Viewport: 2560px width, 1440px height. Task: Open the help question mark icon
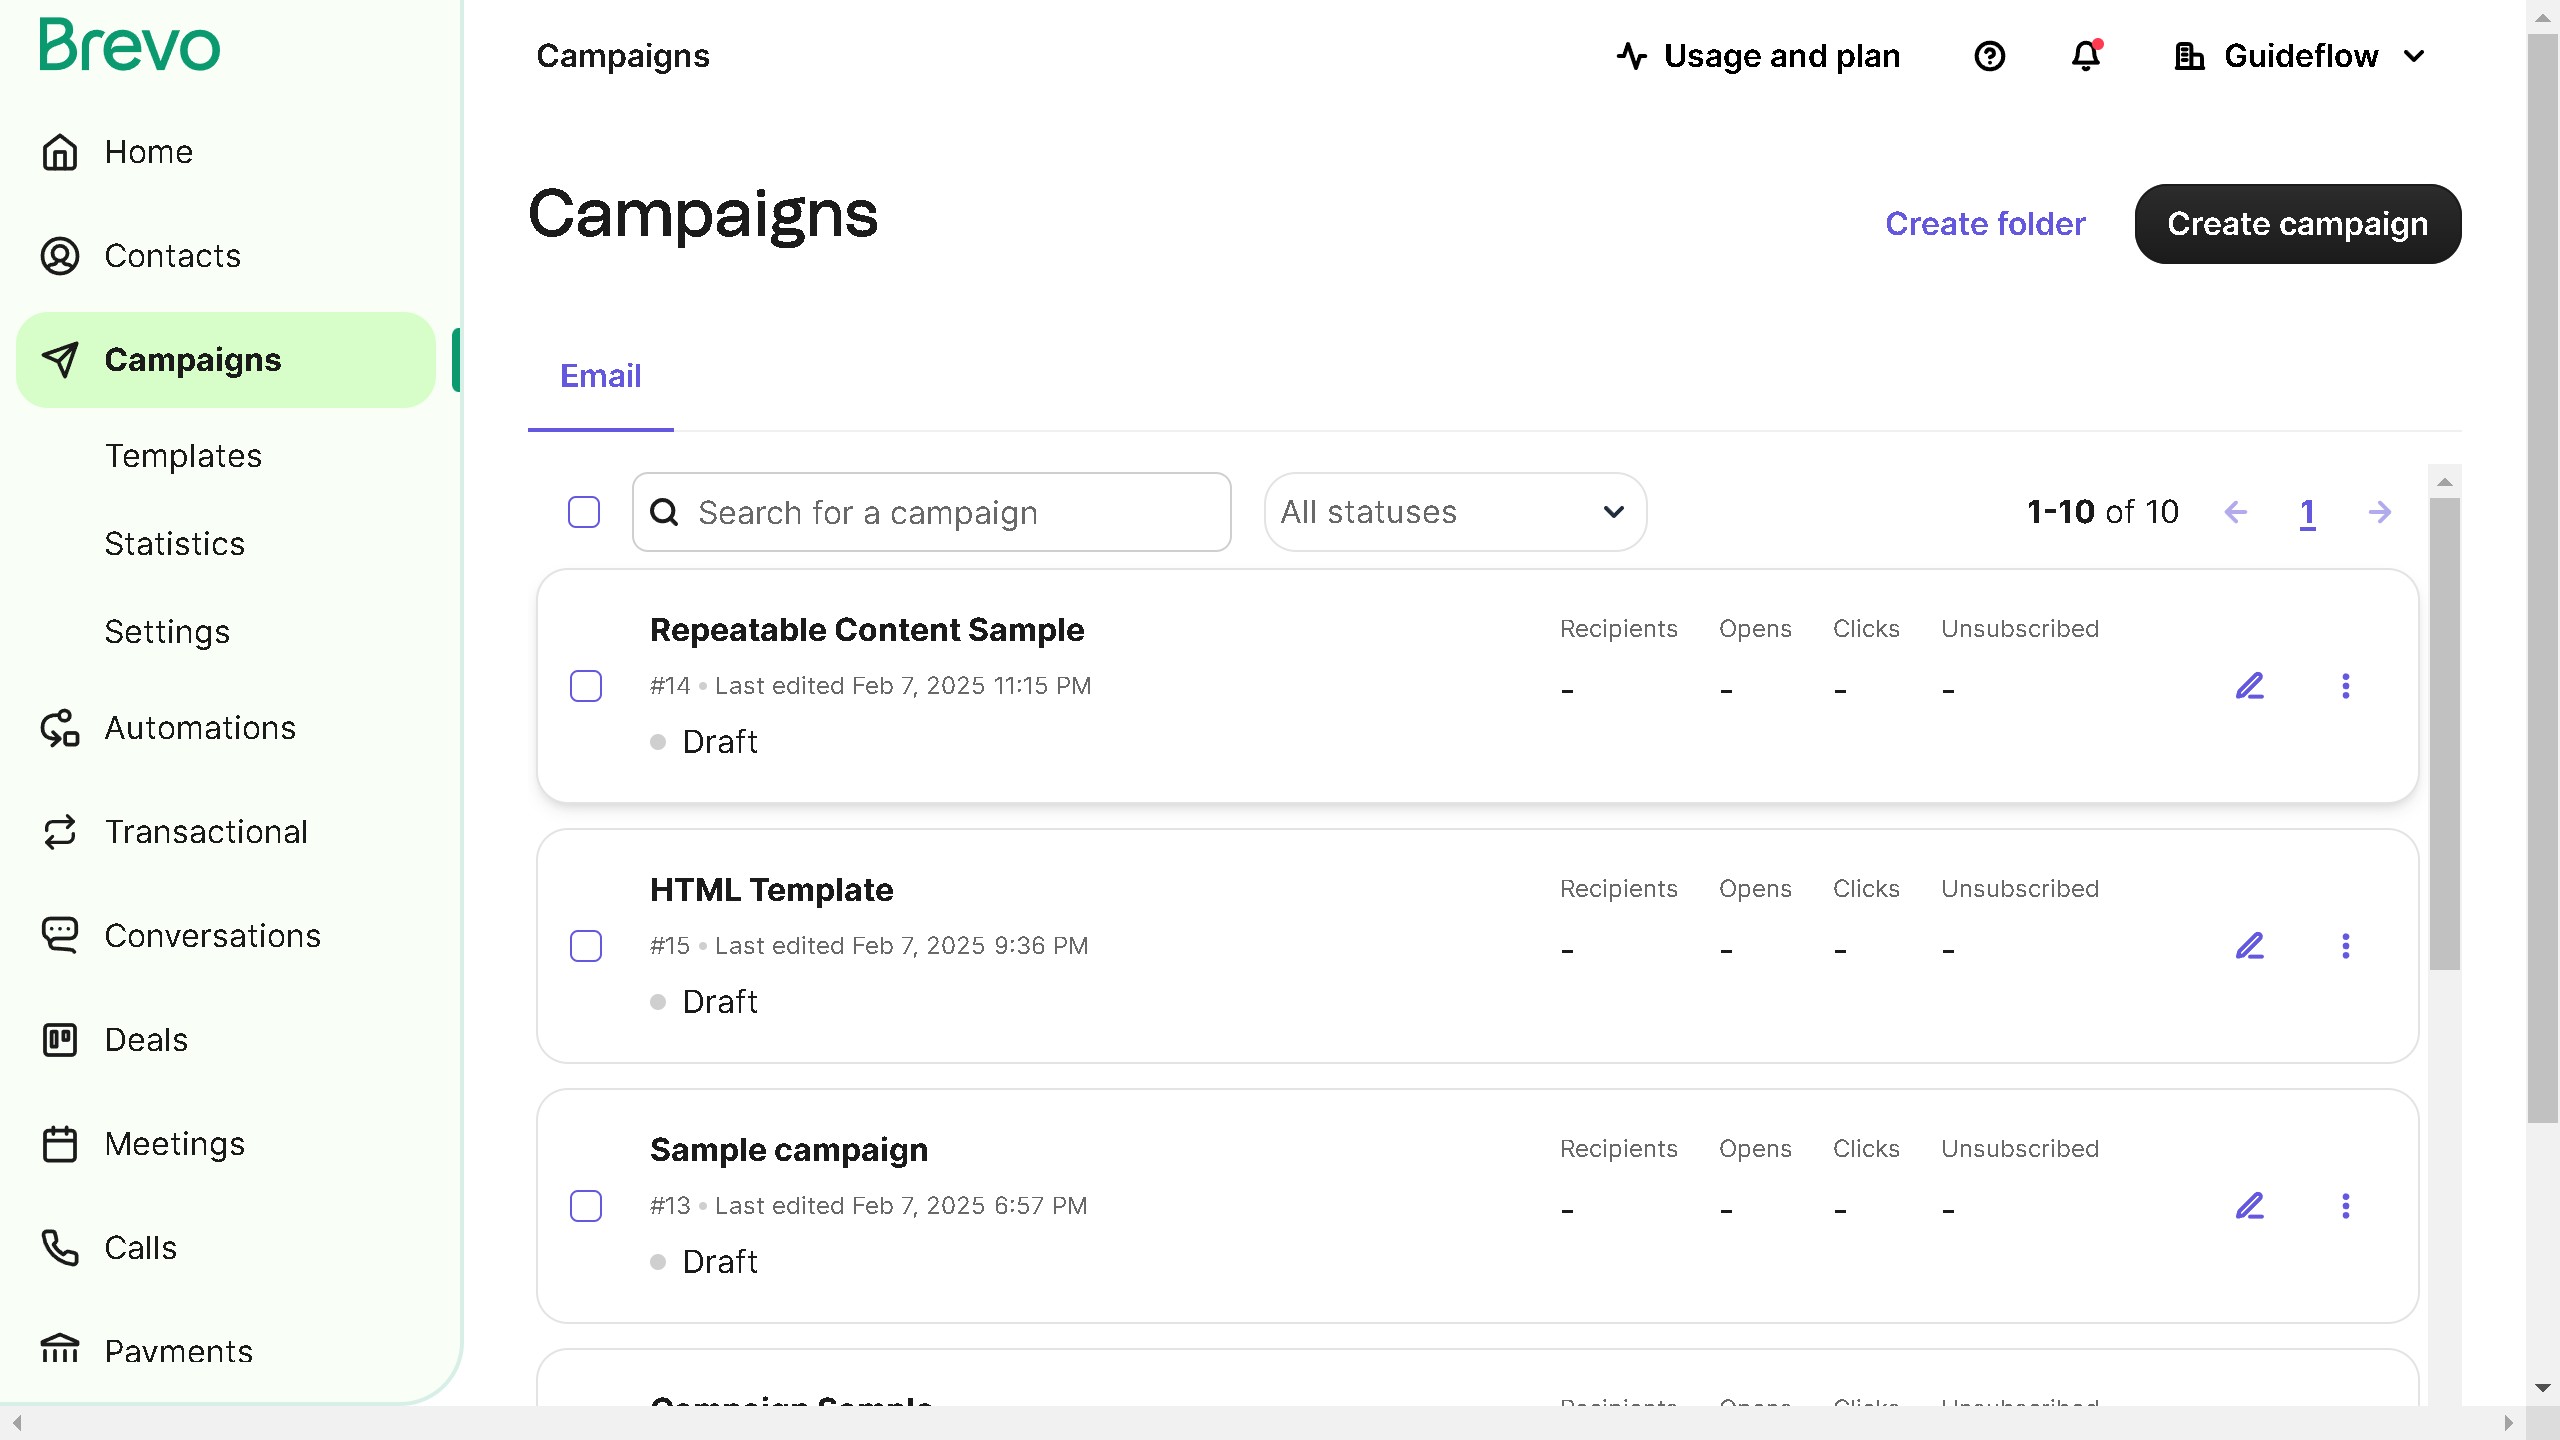(1989, 56)
